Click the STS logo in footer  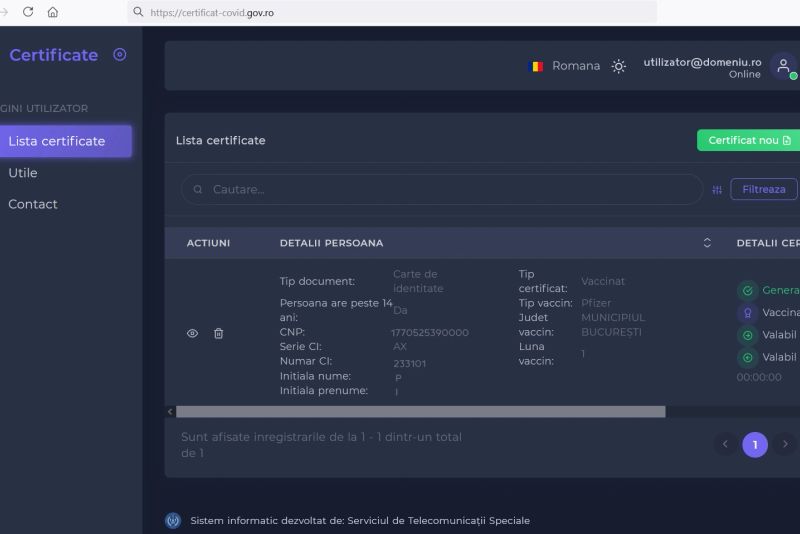173,520
